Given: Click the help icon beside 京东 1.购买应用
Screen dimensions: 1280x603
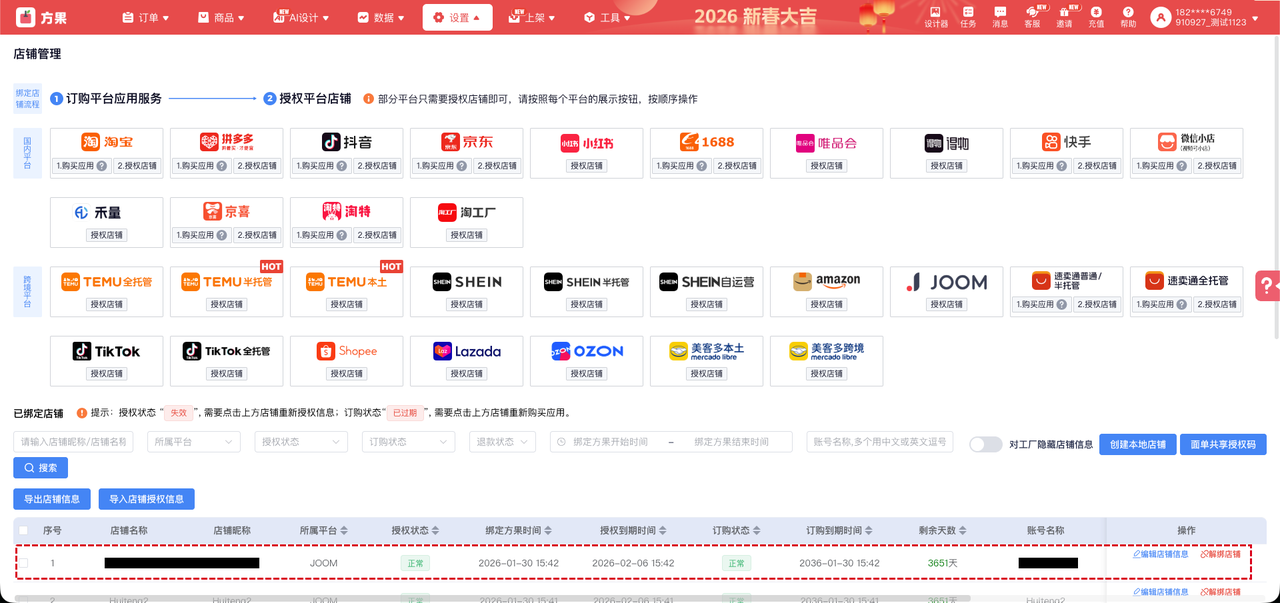Looking at the screenshot, I should pyautogui.click(x=461, y=166).
